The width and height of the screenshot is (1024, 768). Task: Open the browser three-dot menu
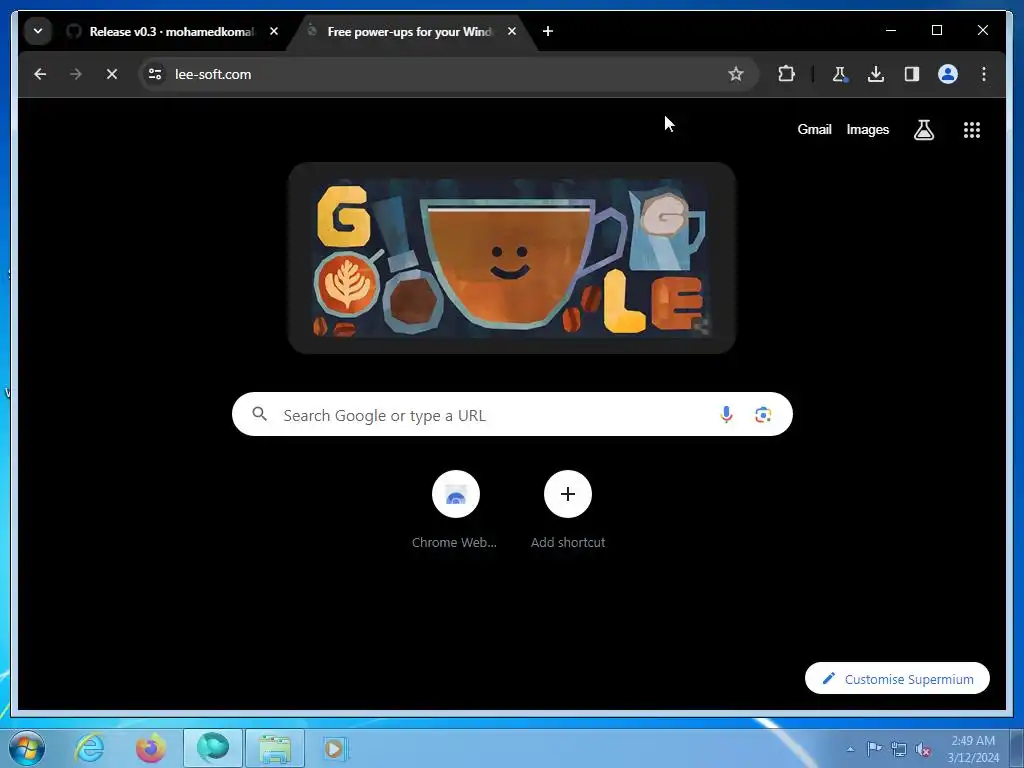pyautogui.click(x=984, y=74)
